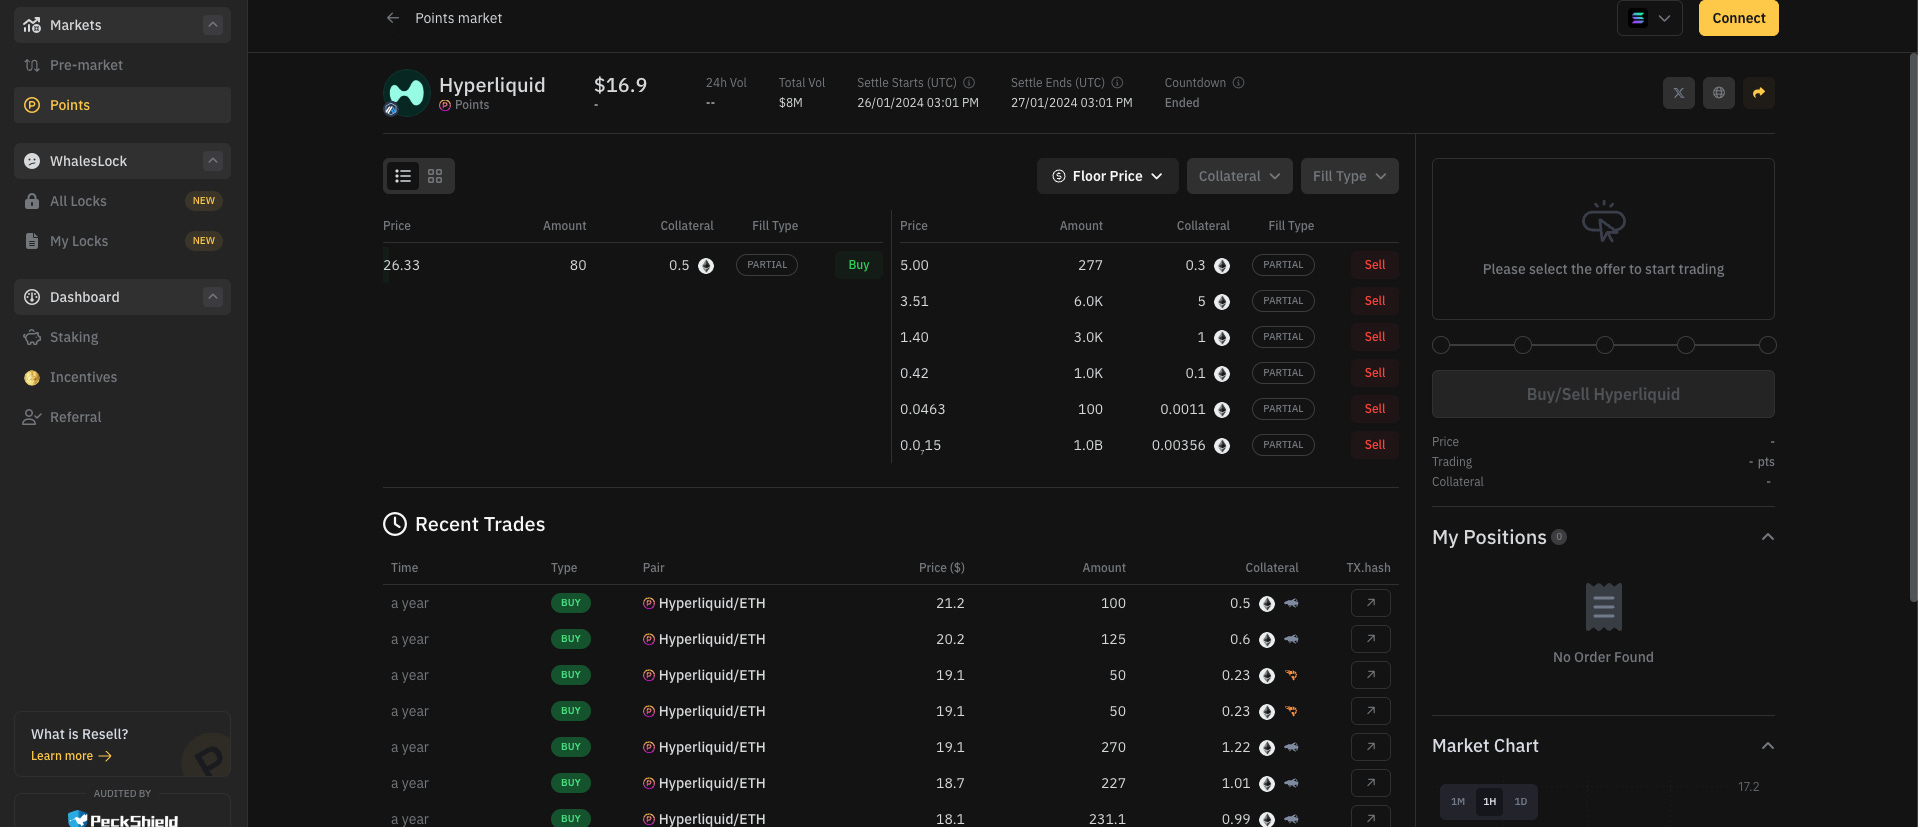Open the X (Twitter) link icon
Viewport: 1918px width, 827px height.
(x=1679, y=93)
